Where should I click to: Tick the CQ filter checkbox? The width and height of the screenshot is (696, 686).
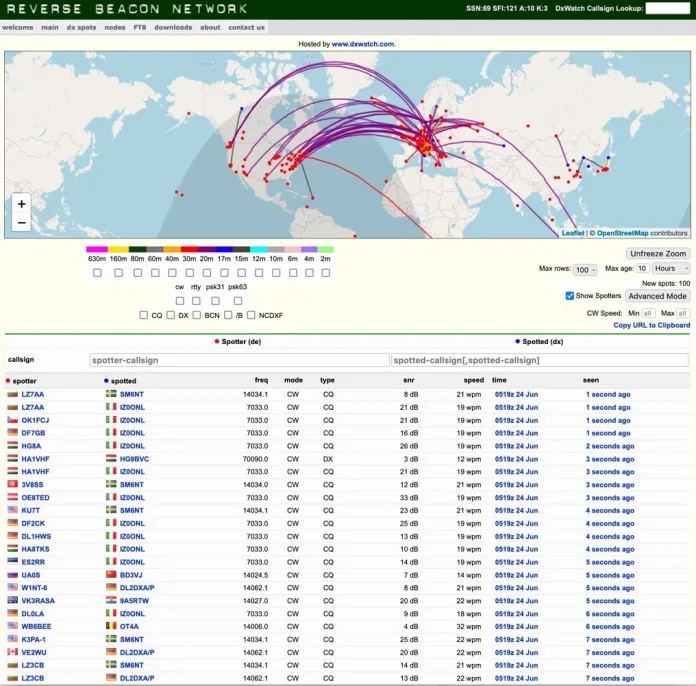pos(144,315)
